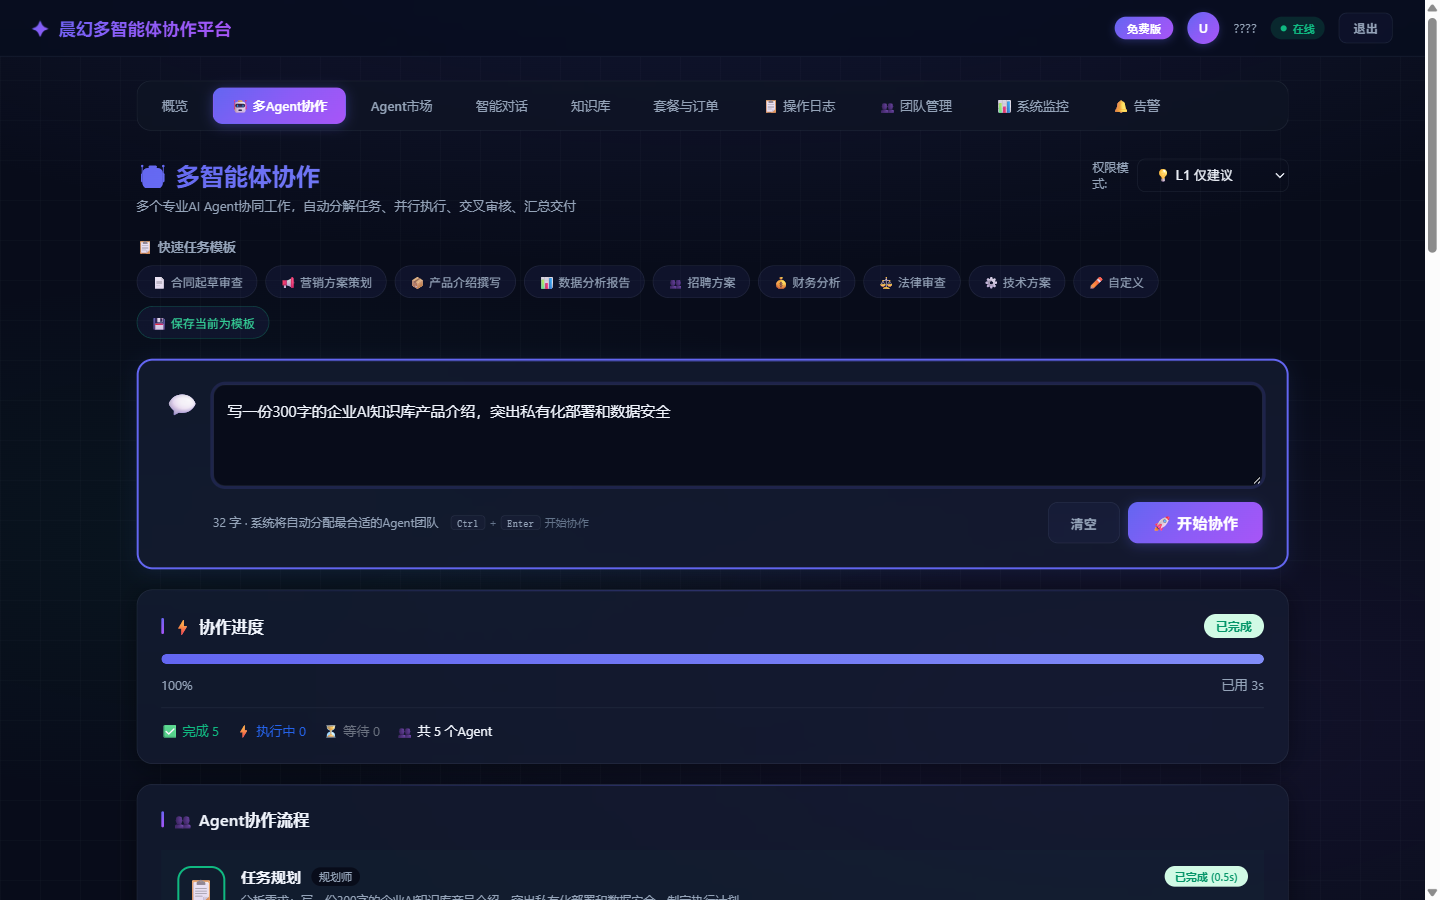Click the 在线 online status indicator
Viewport: 1440px width, 900px height.
(x=1298, y=28)
